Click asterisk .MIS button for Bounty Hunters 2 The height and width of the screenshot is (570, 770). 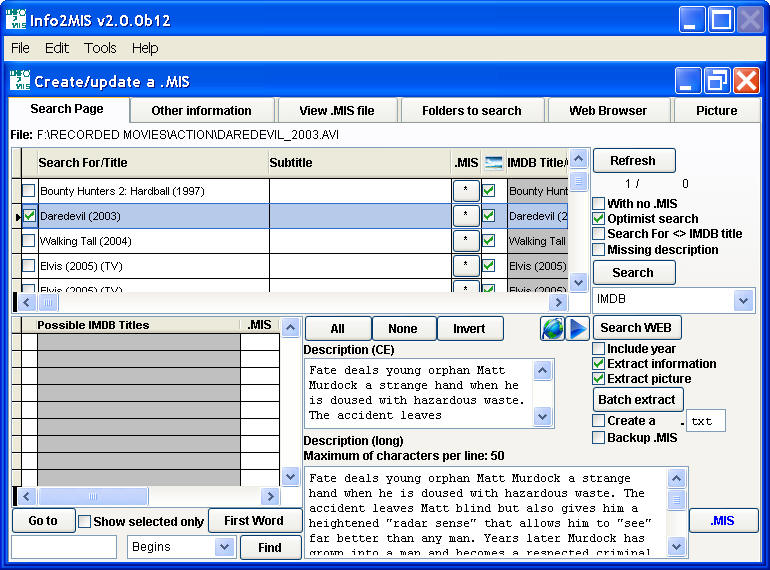pyautogui.click(x=466, y=190)
